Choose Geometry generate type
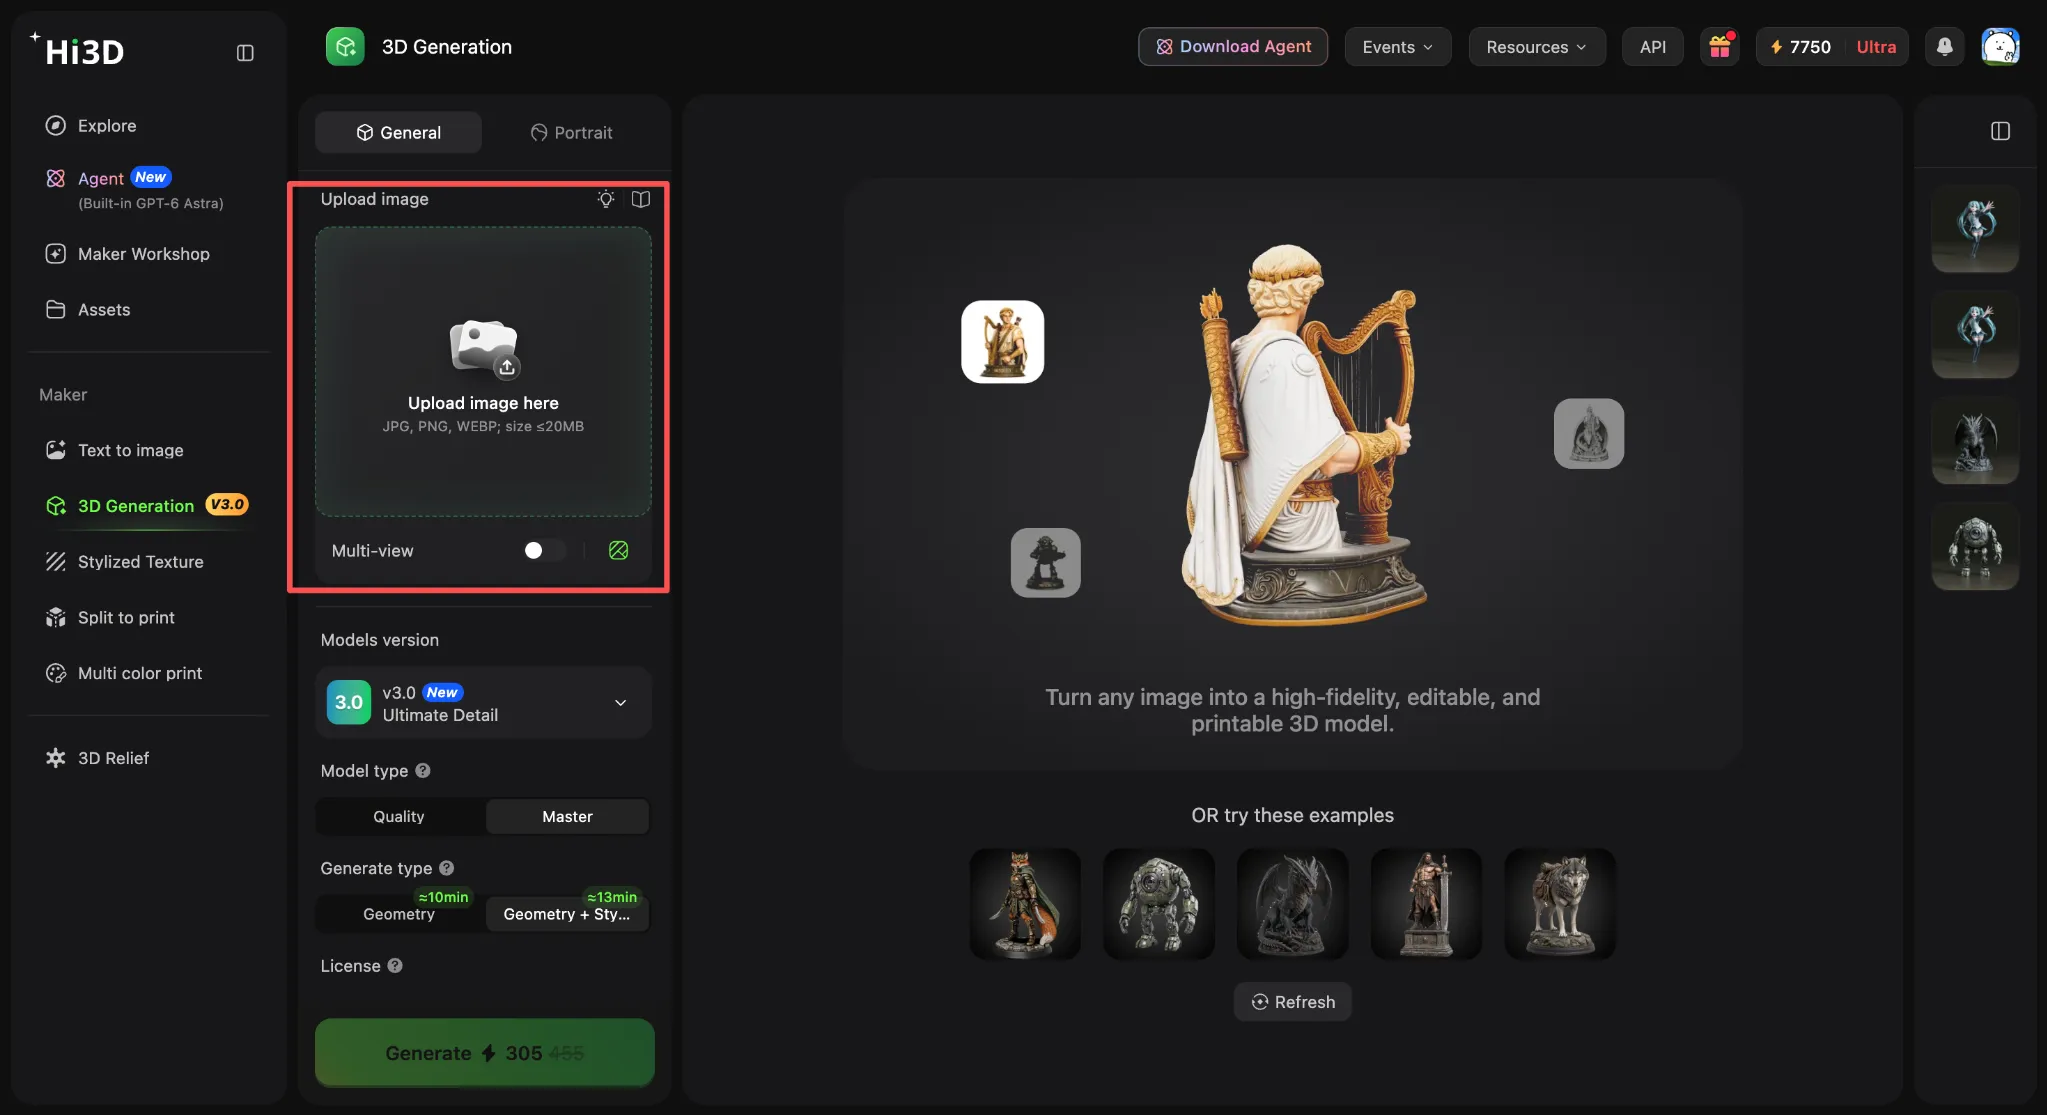Viewport: 2047px width, 1115px height. coord(399,914)
